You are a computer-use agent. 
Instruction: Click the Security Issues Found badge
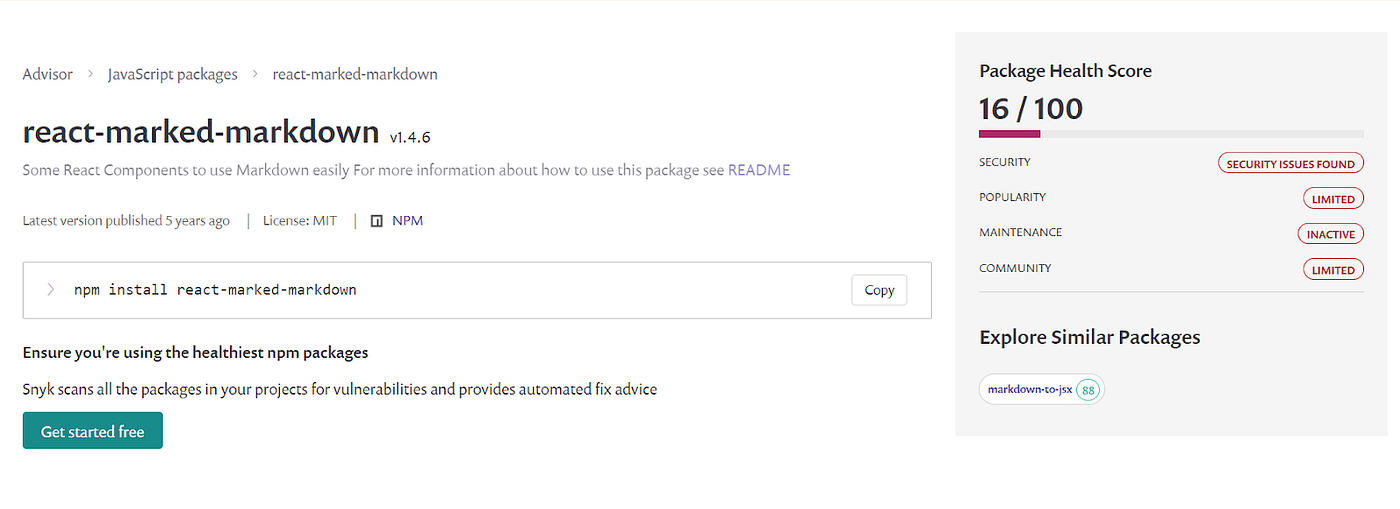click(1290, 164)
